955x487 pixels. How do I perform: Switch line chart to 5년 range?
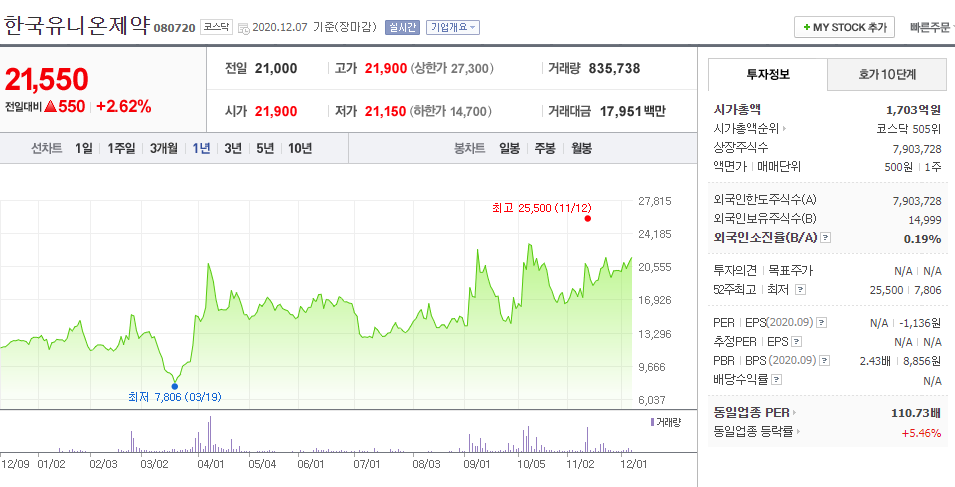click(265, 148)
